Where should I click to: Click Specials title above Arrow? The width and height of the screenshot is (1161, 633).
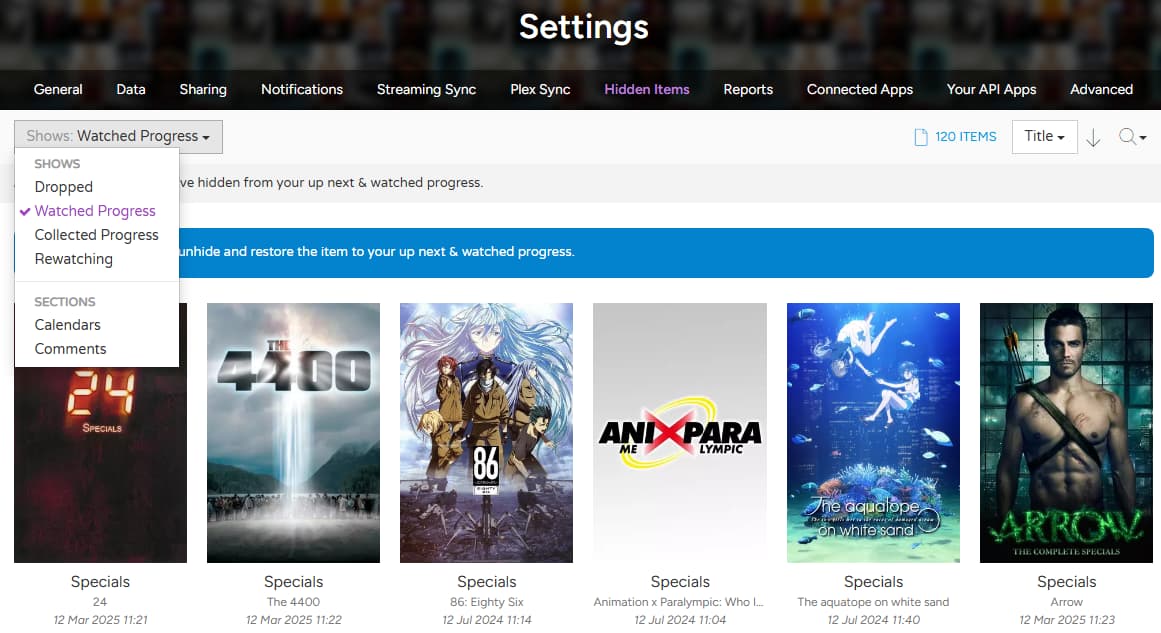click(x=1066, y=582)
